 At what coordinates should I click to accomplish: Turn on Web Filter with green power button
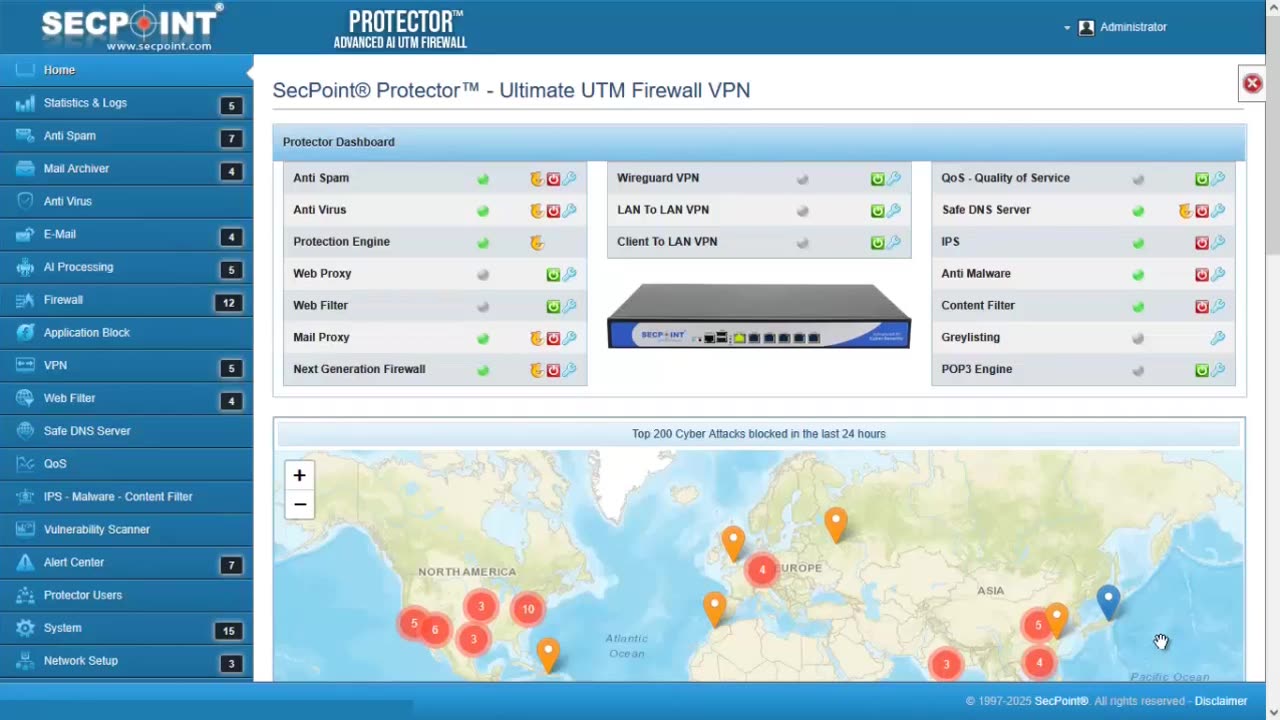tap(553, 307)
